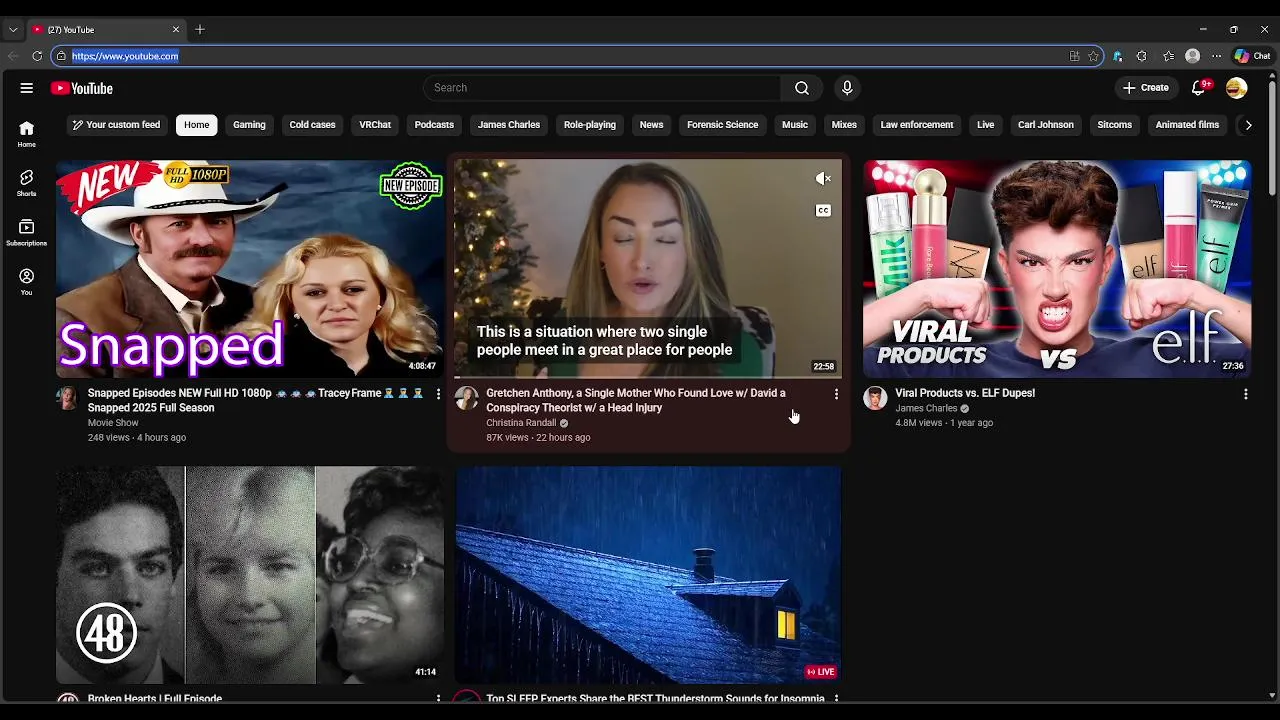The width and height of the screenshot is (1280, 720).
Task: Open the You section in sidebar
Action: [x=27, y=282]
